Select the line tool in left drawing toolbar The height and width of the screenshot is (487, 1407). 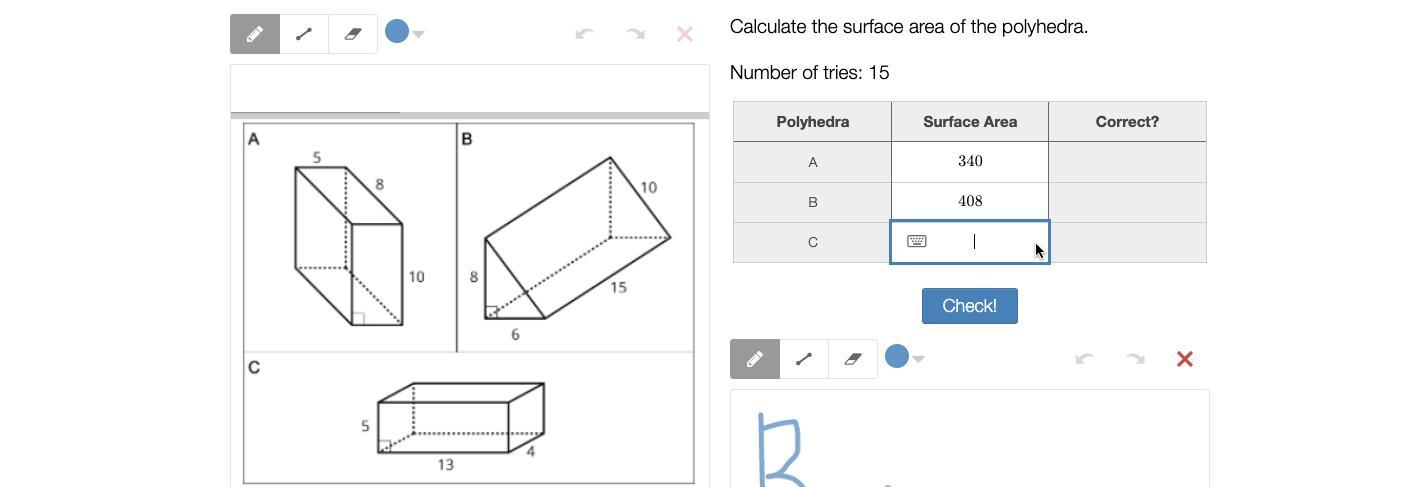click(x=304, y=34)
